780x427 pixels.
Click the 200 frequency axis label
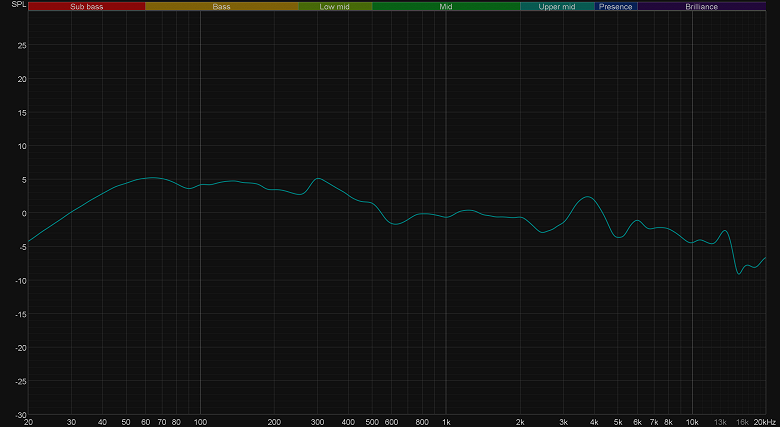click(274, 422)
